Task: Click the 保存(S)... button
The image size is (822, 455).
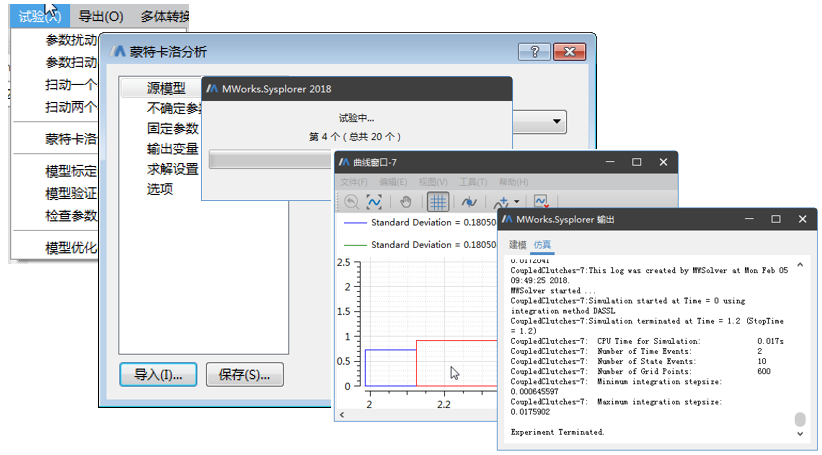Action: 245,375
